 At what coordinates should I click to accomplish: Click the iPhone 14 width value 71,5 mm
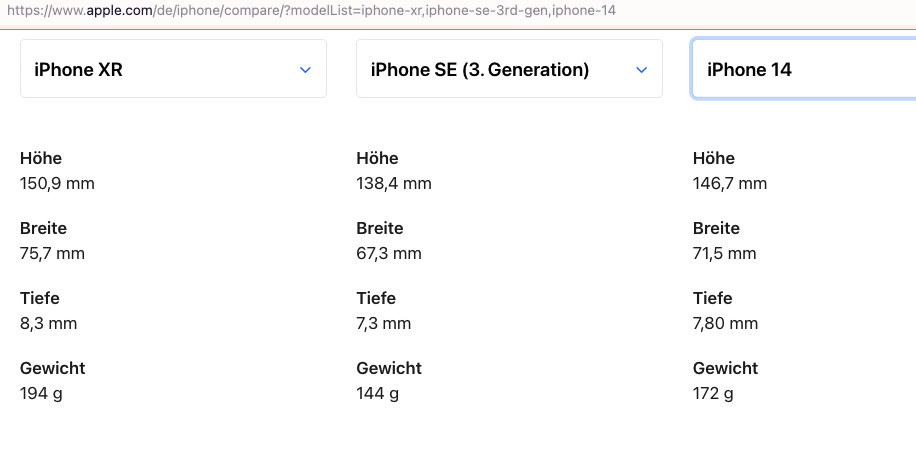point(725,254)
